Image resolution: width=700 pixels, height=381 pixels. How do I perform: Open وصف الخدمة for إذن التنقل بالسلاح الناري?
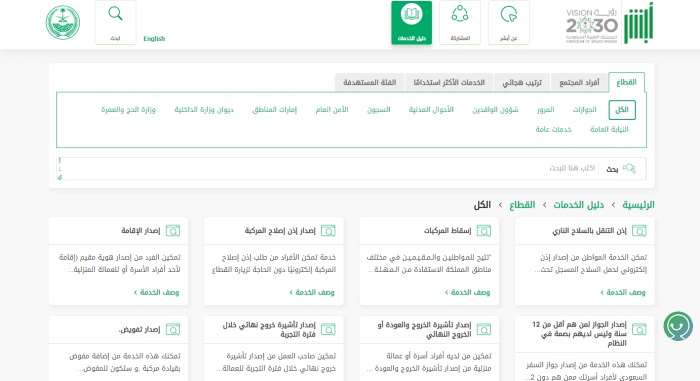[622, 293]
